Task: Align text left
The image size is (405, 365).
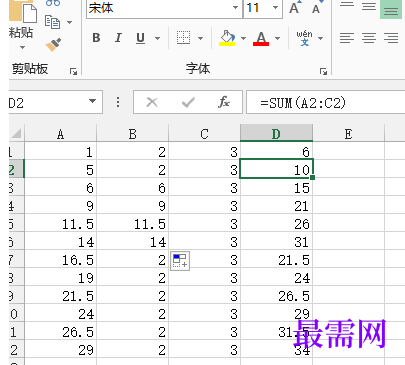Action: click(347, 38)
